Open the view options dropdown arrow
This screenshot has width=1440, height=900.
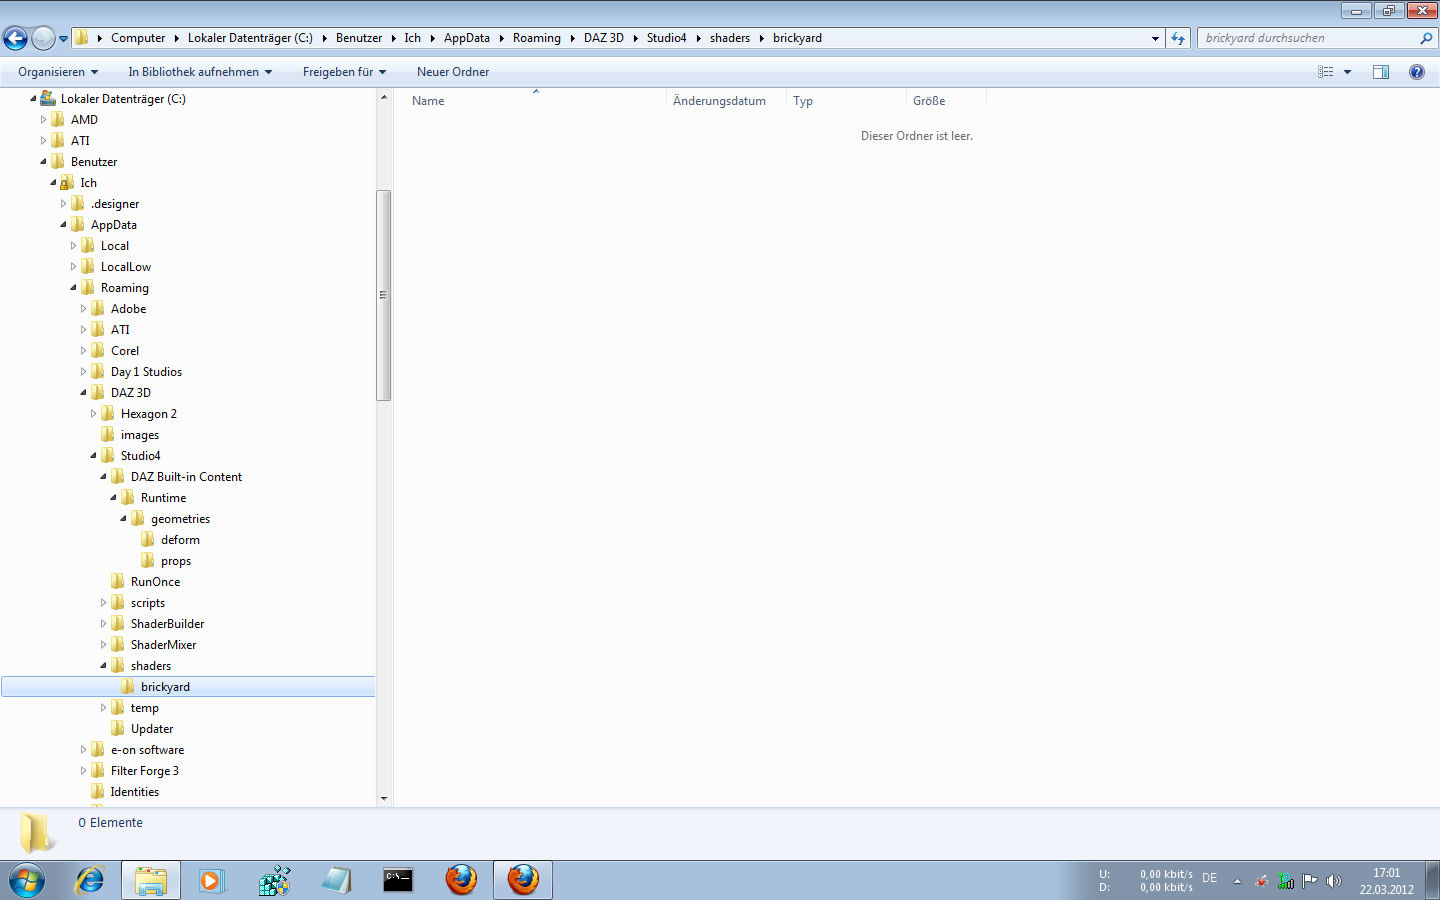(1347, 72)
